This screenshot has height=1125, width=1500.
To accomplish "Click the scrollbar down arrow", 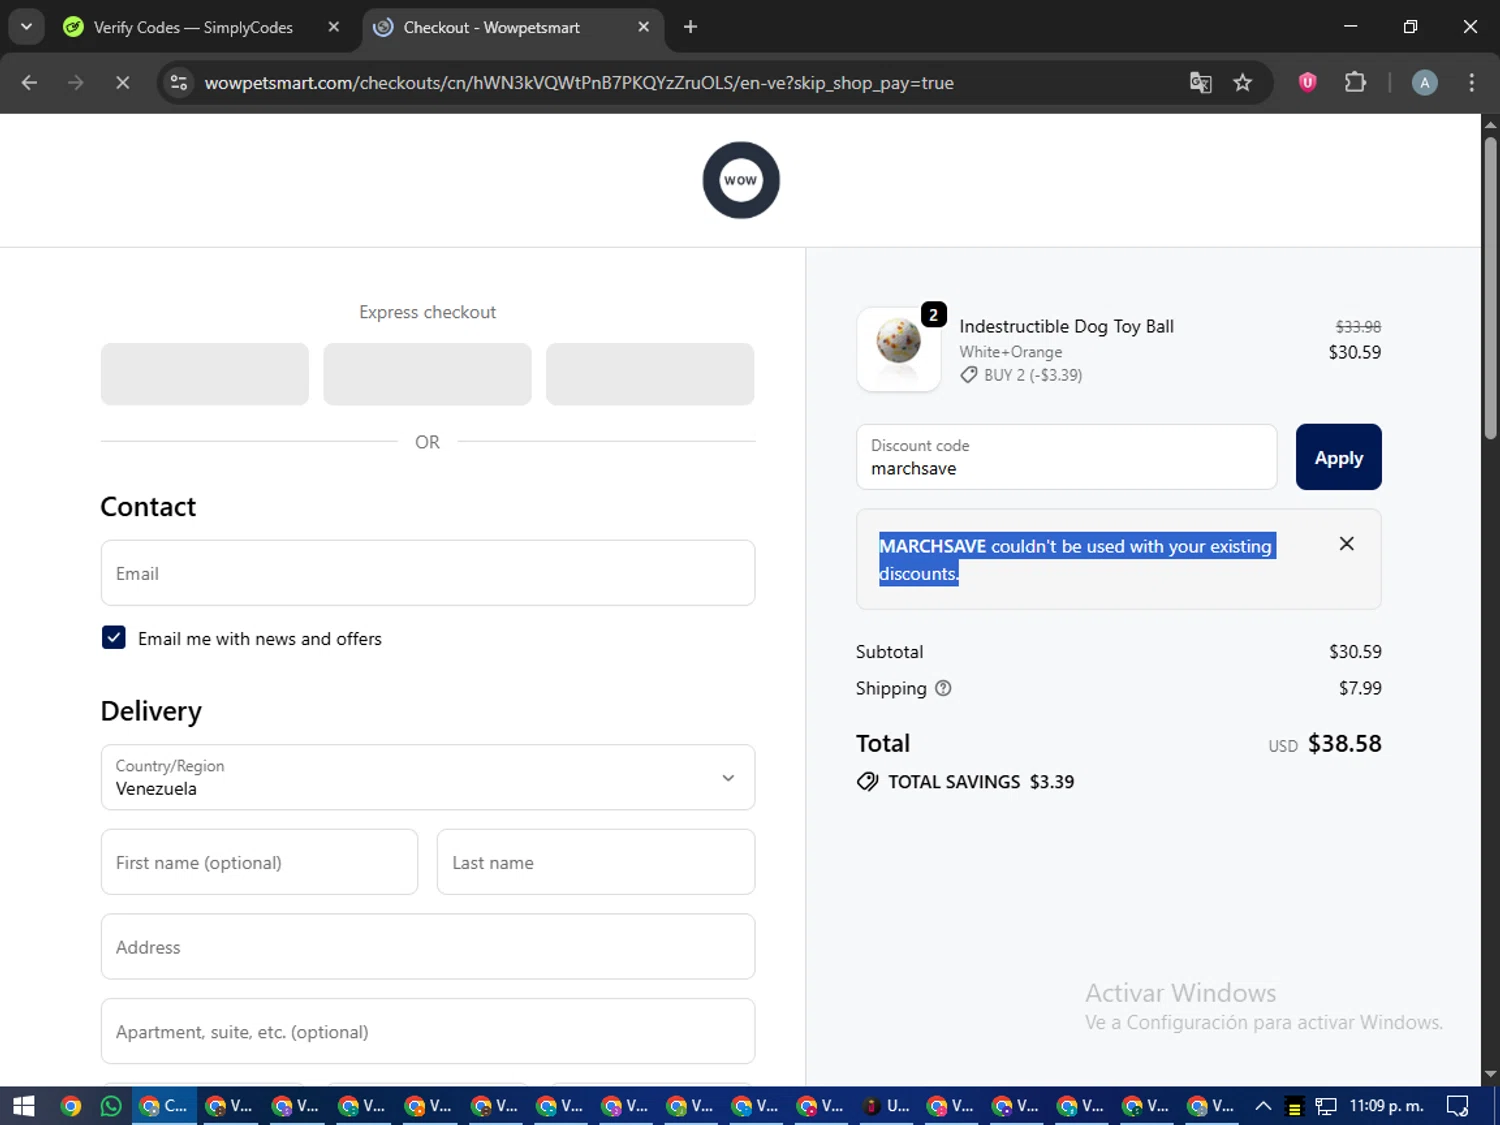I will click(x=1490, y=1074).
